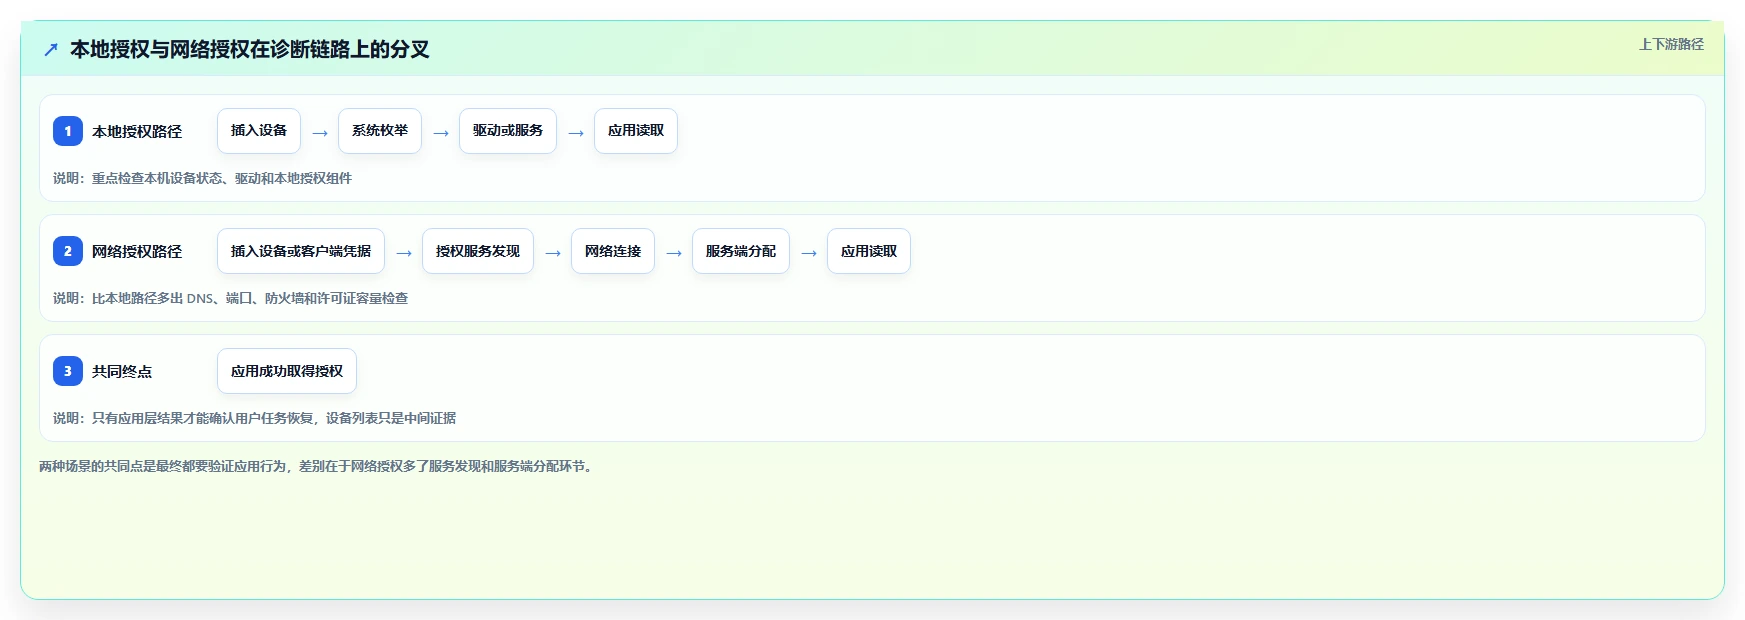Select the 网络授权路径 row label
1745x620 pixels.
tap(137, 251)
